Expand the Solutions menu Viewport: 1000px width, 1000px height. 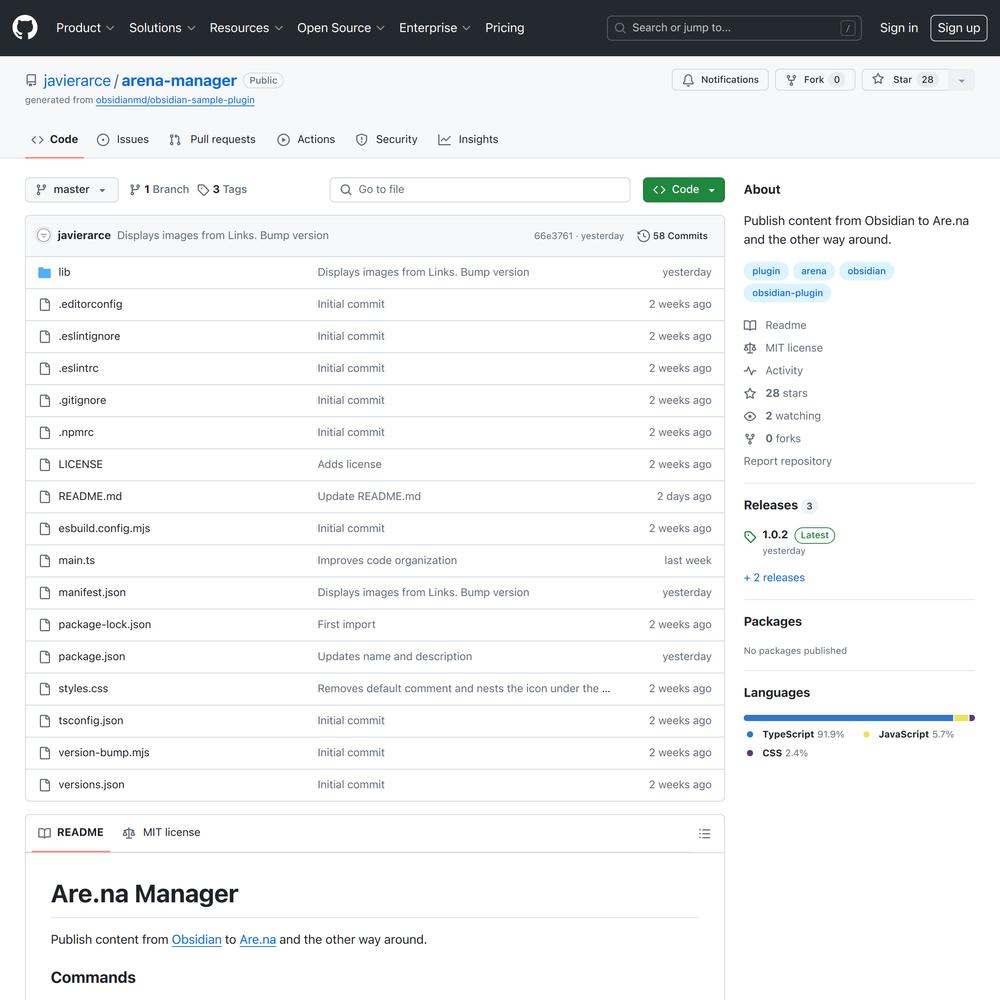(x=162, y=28)
